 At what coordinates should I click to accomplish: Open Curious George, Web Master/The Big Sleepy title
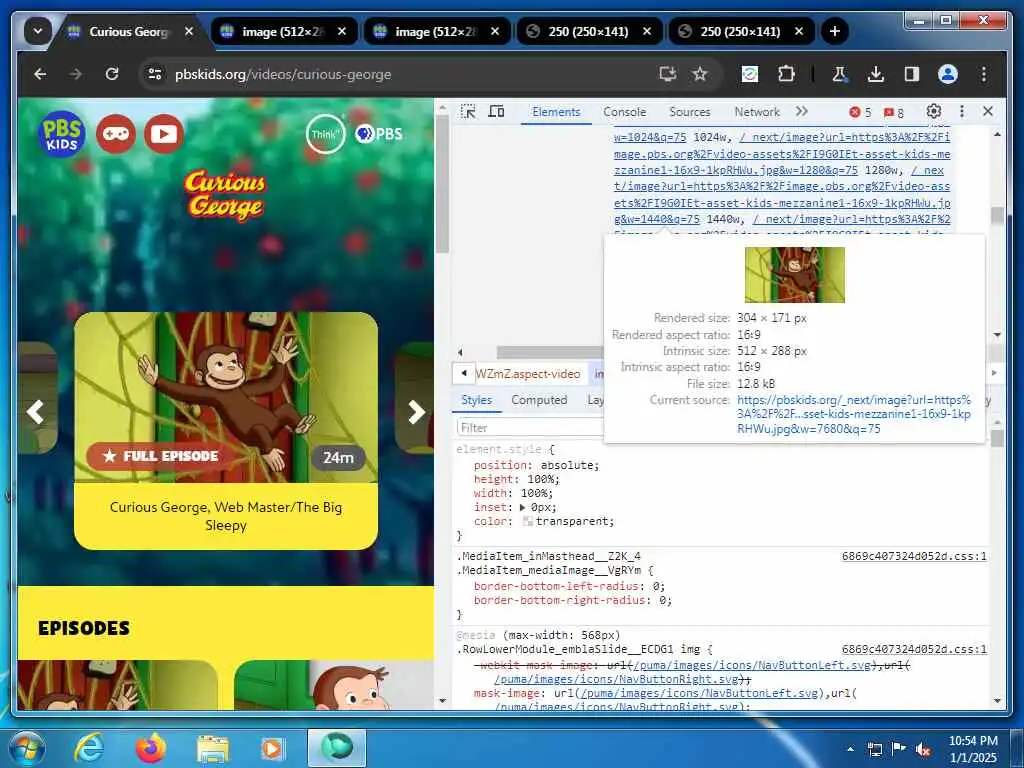click(226, 516)
